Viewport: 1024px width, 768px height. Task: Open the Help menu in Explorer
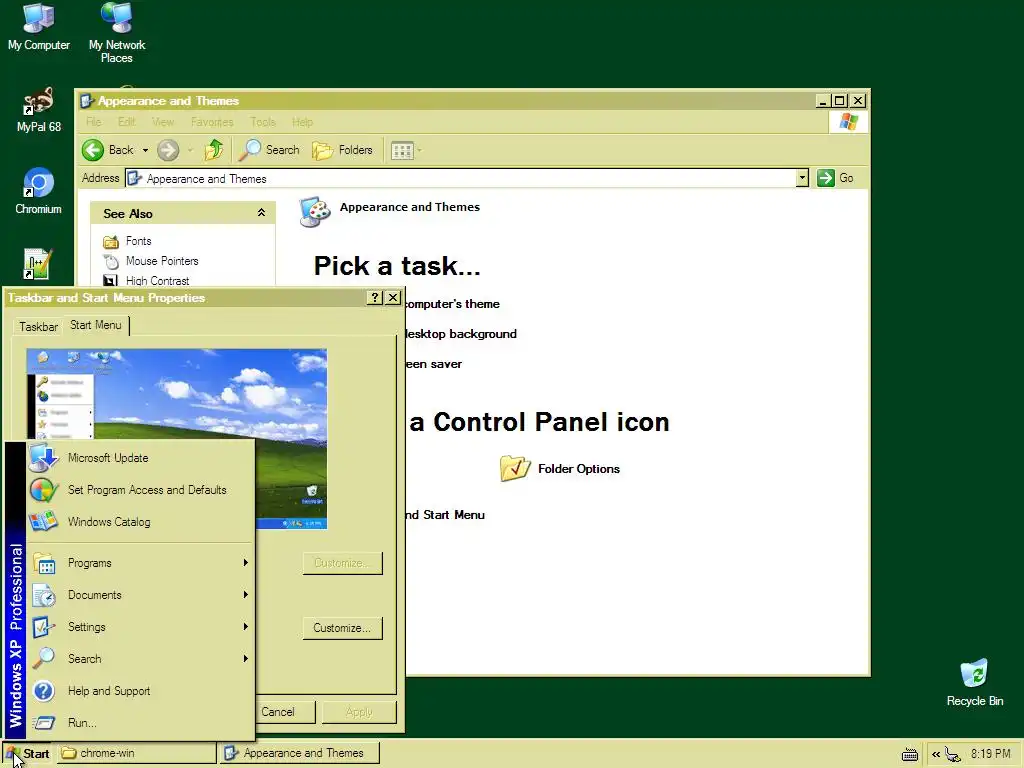tap(302, 122)
